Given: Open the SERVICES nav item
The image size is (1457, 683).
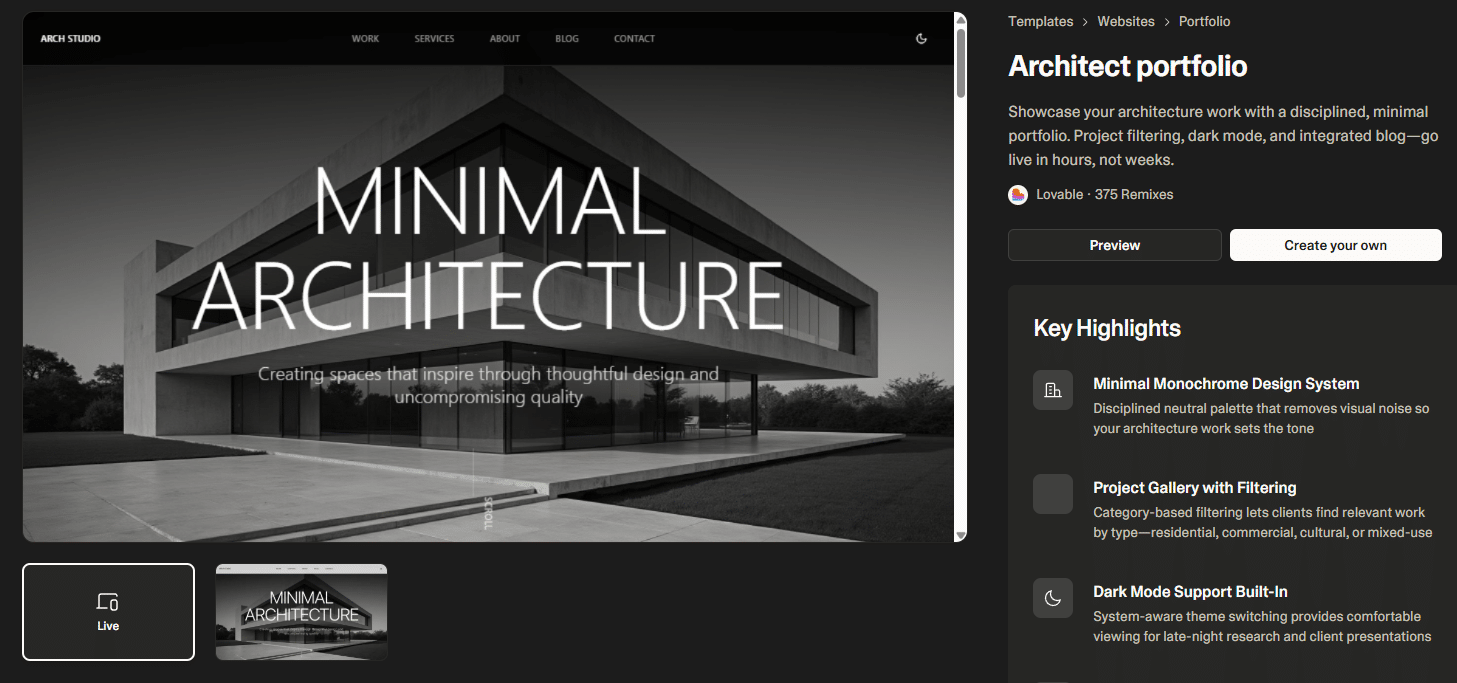Looking at the screenshot, I should tap(434, 39).
